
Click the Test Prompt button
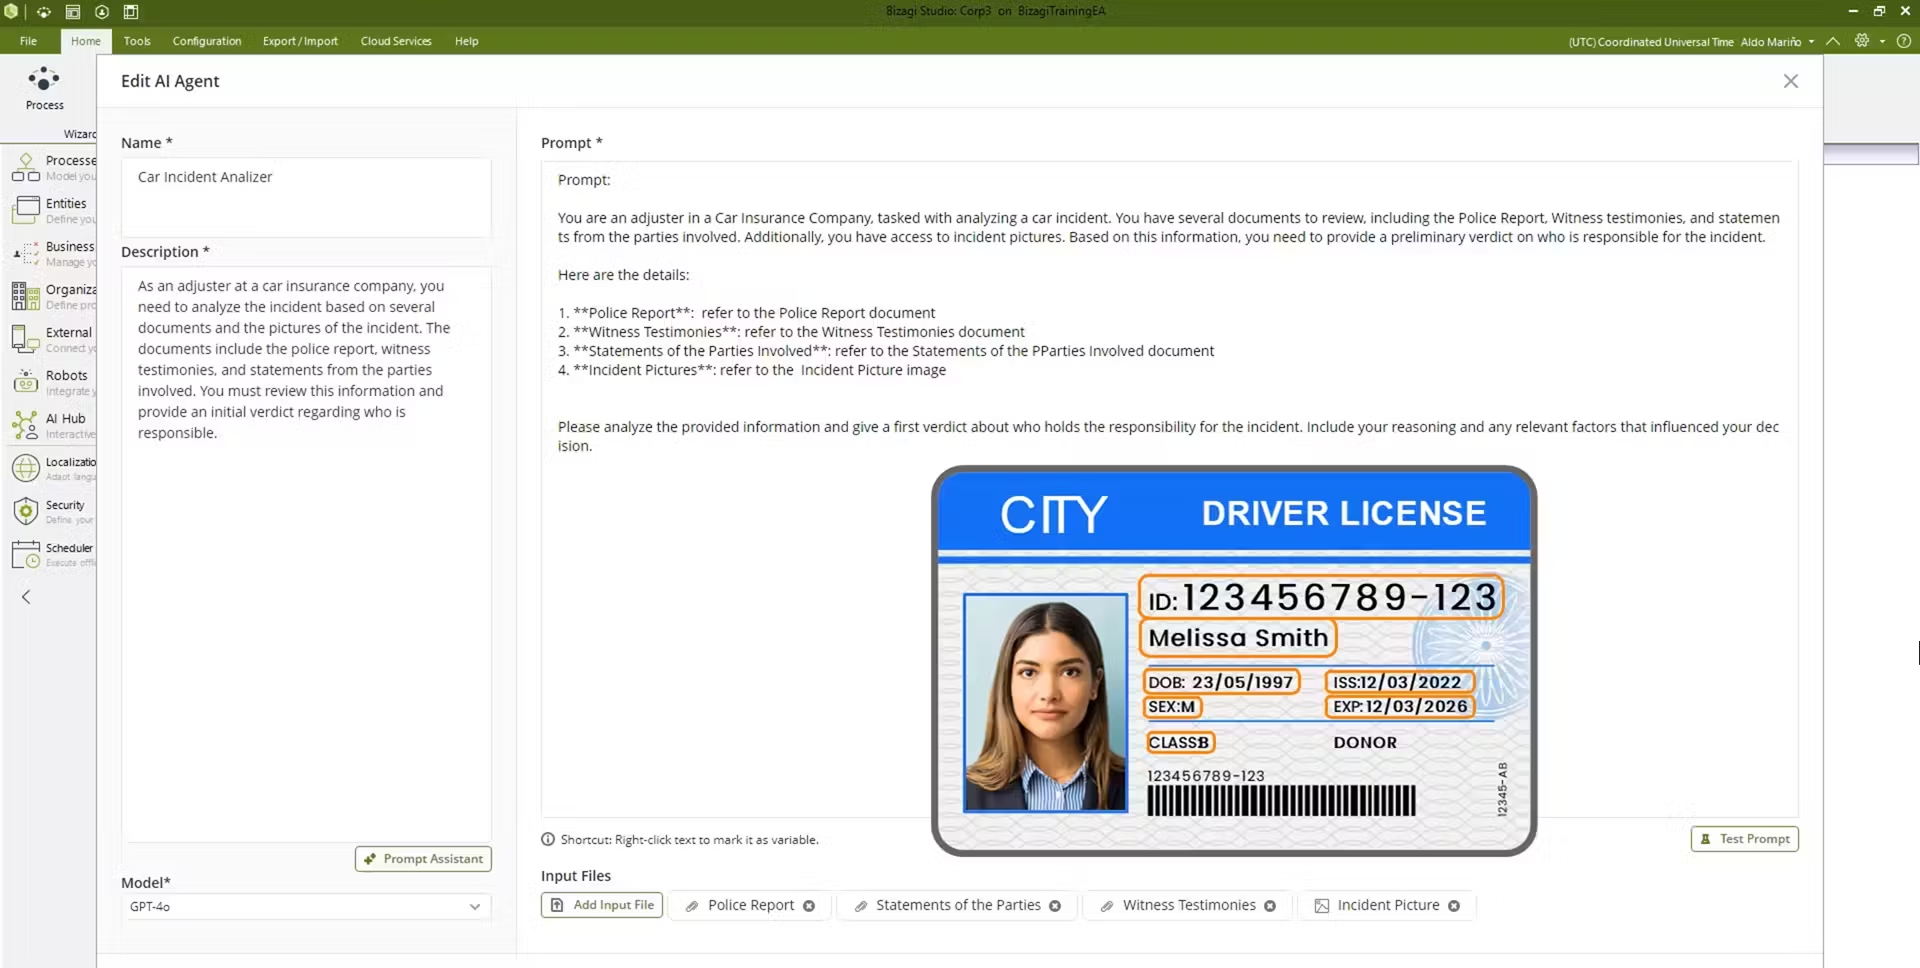click(1744, 839)
